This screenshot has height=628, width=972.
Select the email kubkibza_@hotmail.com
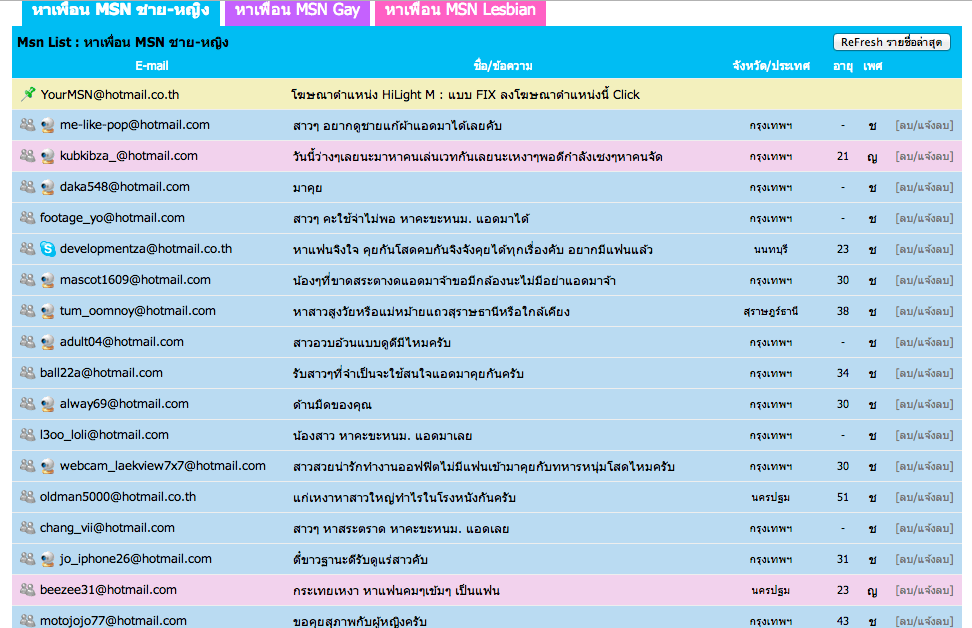[x=129, y=156]
